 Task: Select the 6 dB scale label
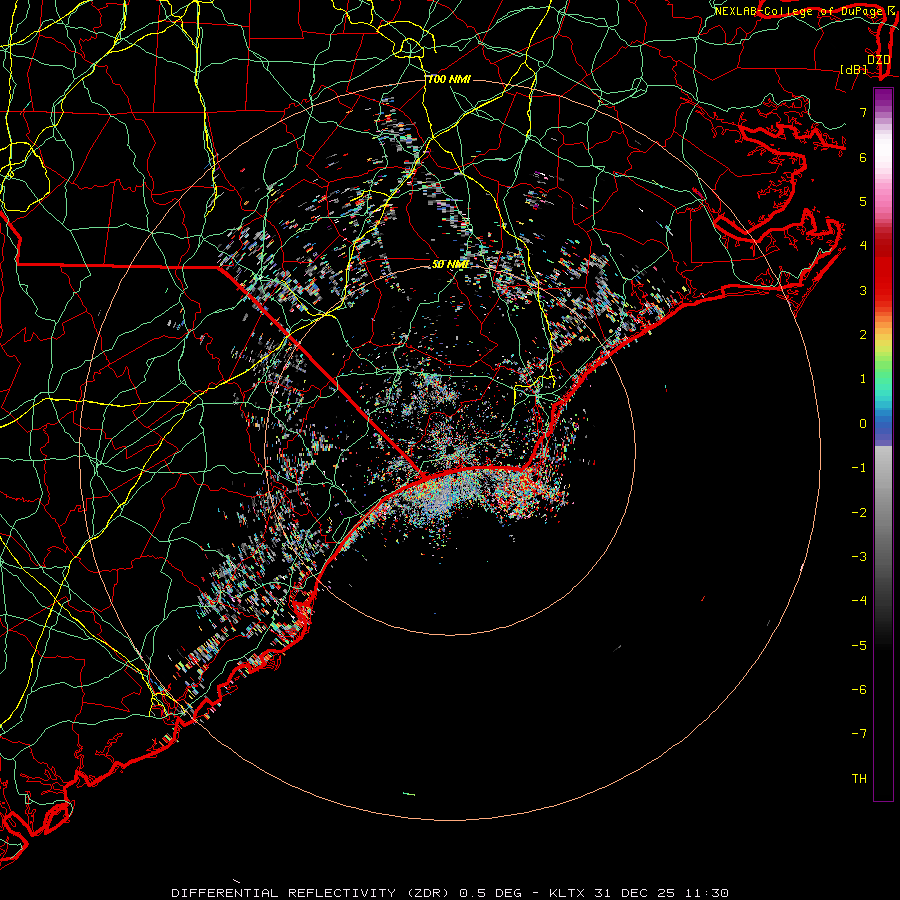(x=863, y=157)
